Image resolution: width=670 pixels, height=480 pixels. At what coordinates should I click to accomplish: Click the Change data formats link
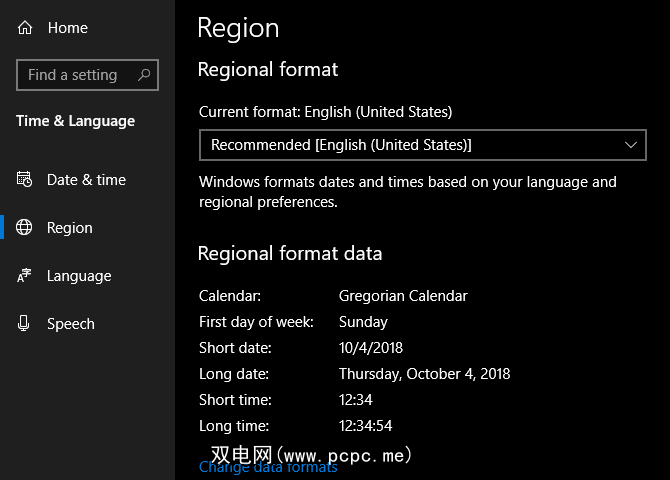click(x=268, y=468)
